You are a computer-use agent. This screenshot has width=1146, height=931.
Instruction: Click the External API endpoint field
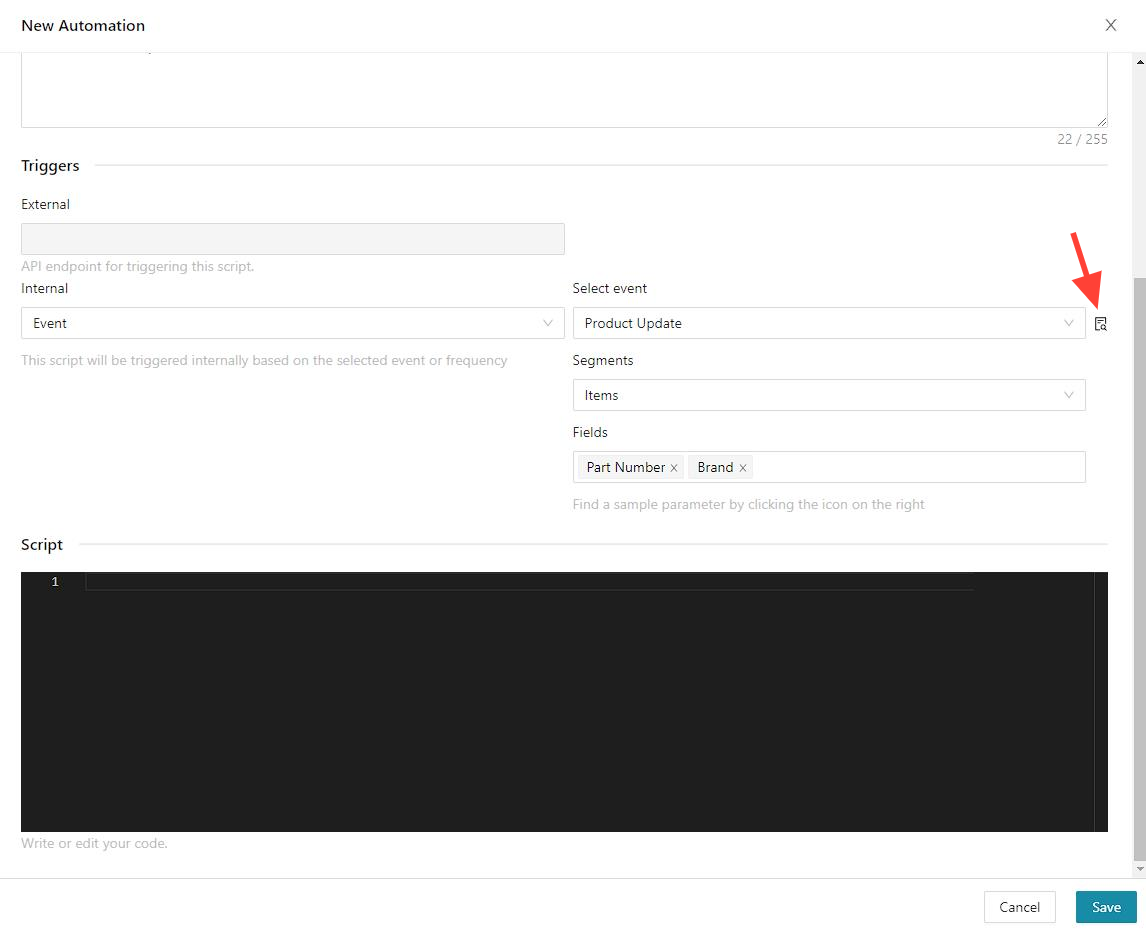click(292, 239)
